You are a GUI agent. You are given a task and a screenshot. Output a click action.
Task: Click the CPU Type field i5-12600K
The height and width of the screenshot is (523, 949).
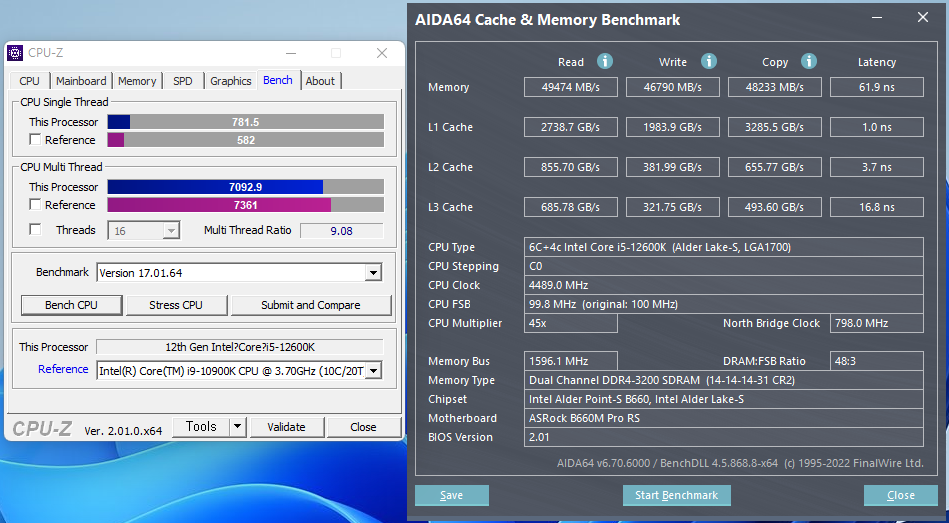click(x=724, y=247)
